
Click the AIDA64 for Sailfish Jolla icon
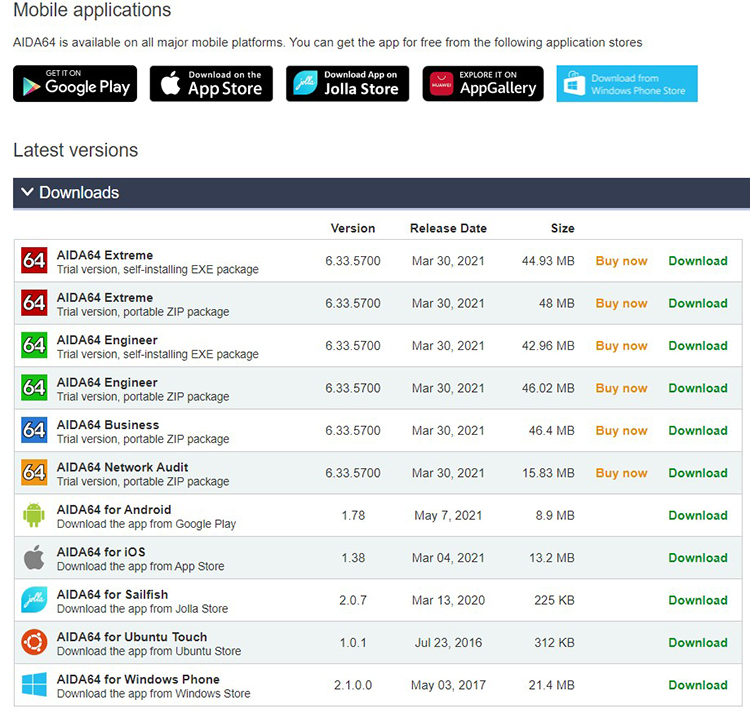[34, 600]
